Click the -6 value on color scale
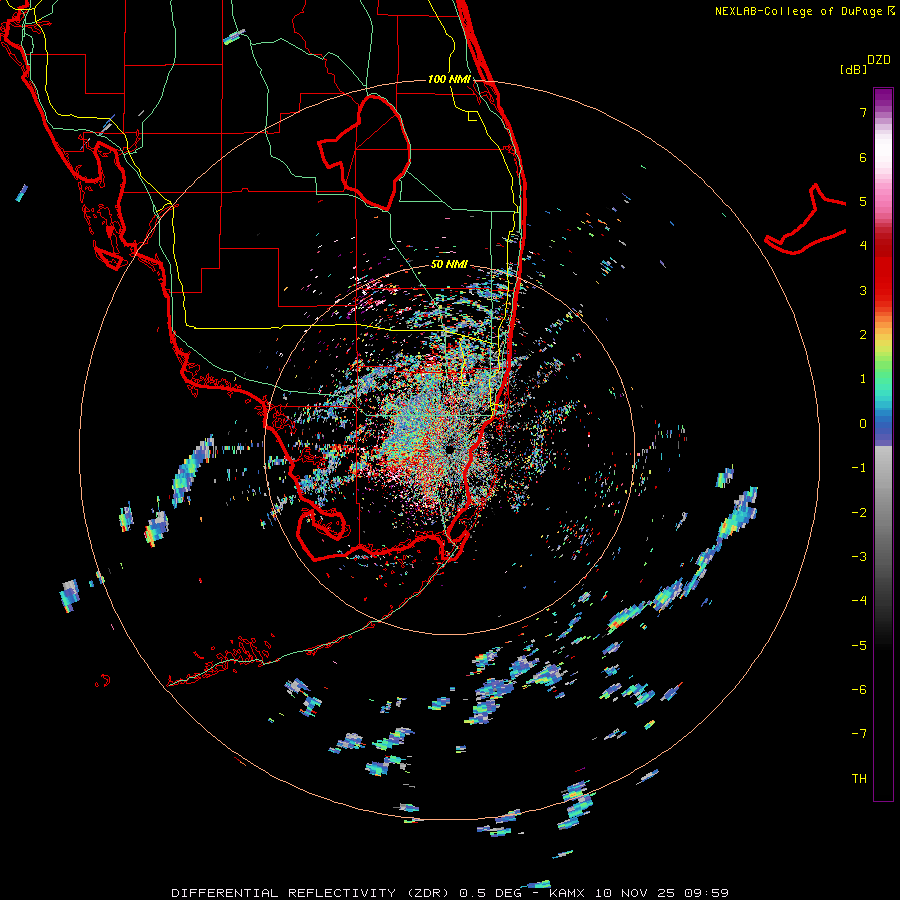 pyautogui.click(x=859, y=690)
